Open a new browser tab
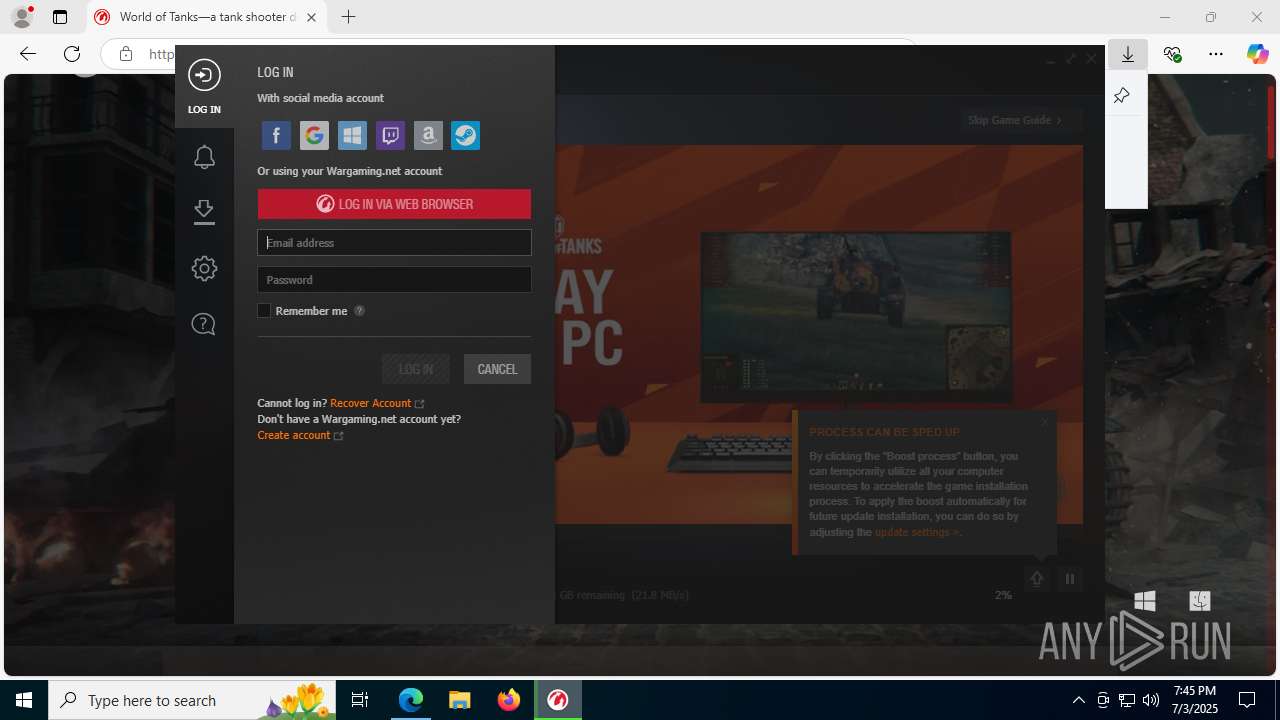This screenshot has width=1280, height=720. pyautogui.click(x=348, y=17)
